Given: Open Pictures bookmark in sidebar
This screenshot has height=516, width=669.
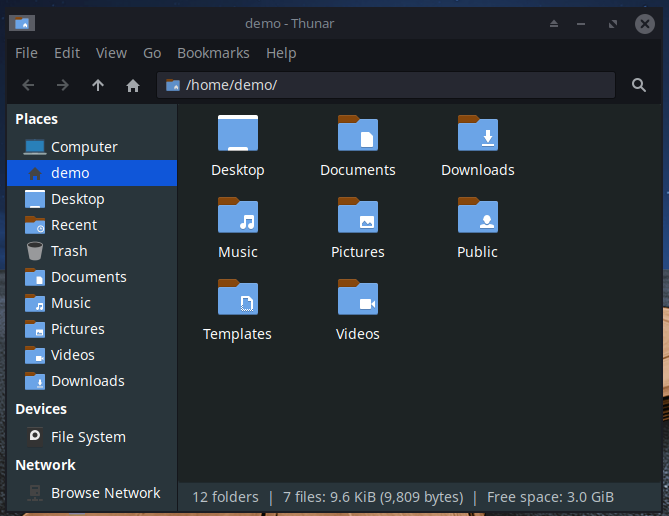Looking at the screenshot, I should (92, 329).
